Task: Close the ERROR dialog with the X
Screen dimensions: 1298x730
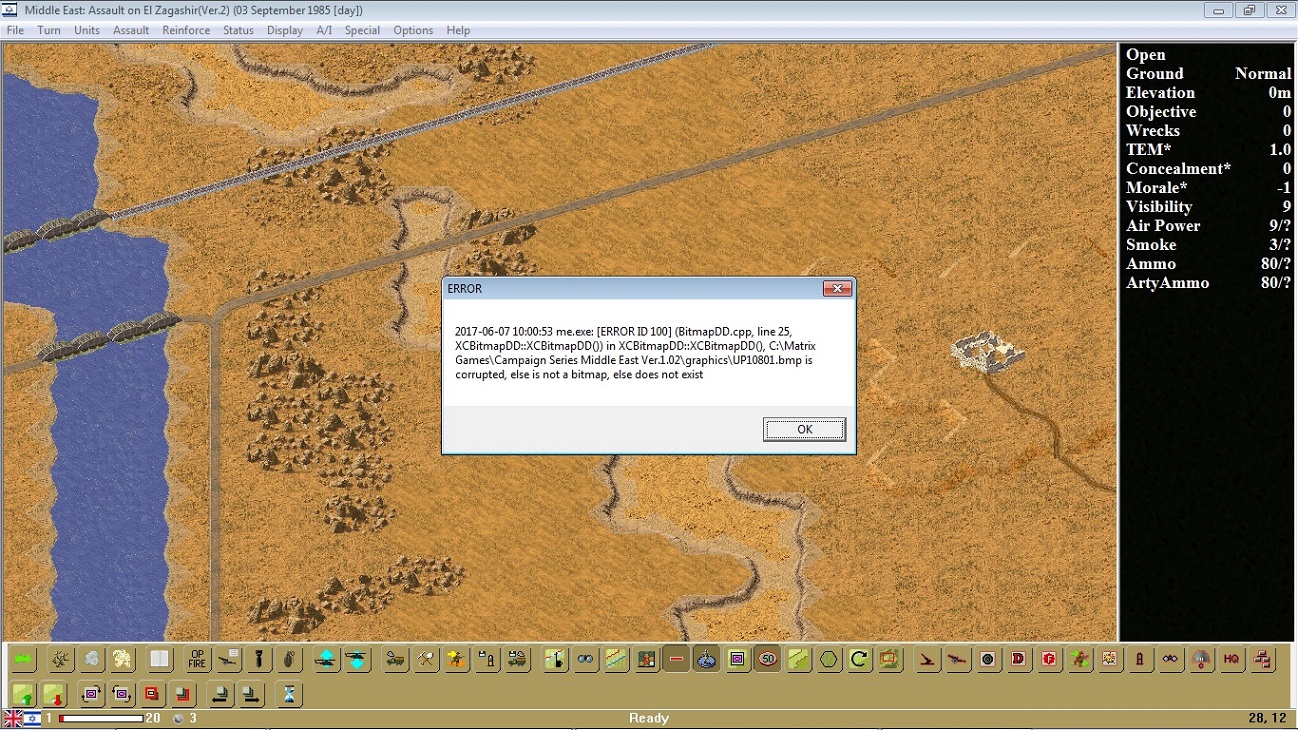Action: tap(837, 289)
